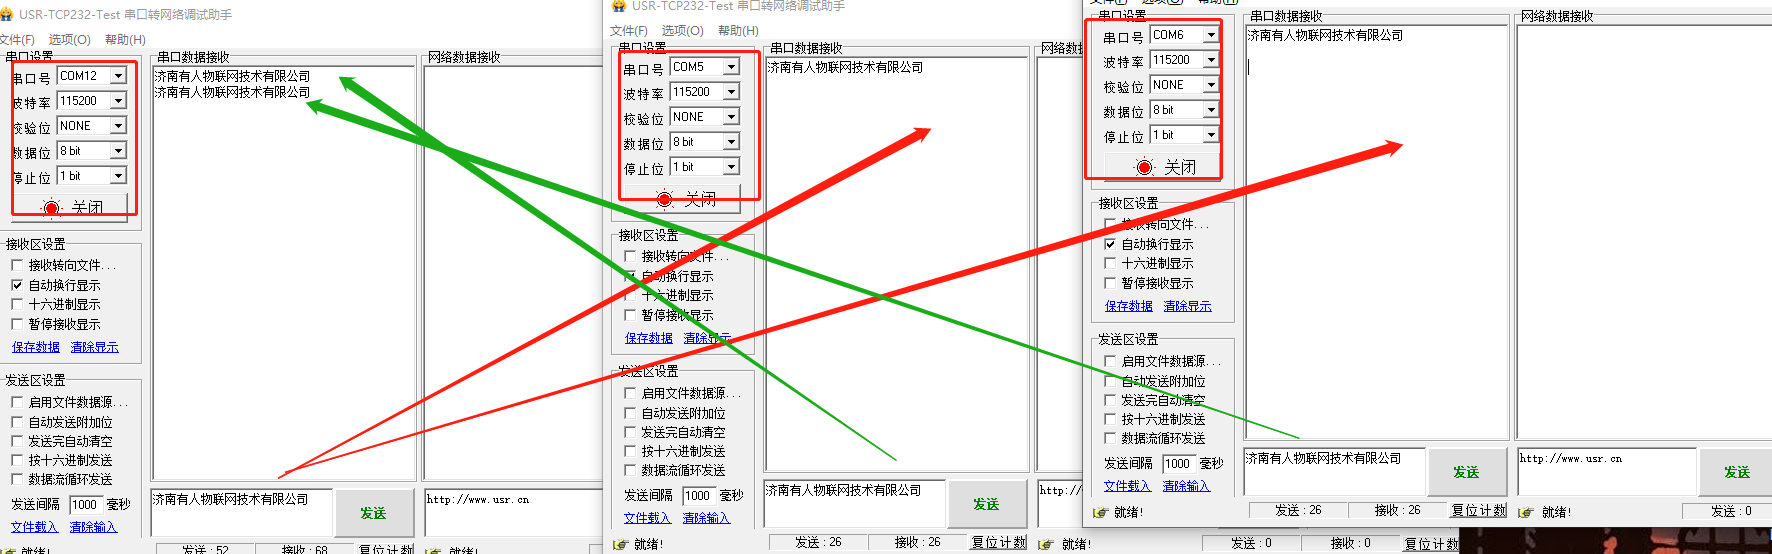Expand the 校验位 NONE dropdown in the COM5 window
This screenshot has height=554, width=1772.
(731, 117)
